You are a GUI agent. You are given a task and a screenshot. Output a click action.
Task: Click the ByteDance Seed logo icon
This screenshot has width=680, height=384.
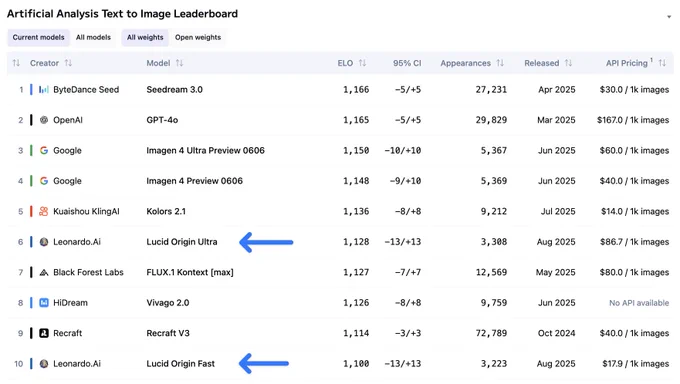pyautogui.click(x=44, y=90)
